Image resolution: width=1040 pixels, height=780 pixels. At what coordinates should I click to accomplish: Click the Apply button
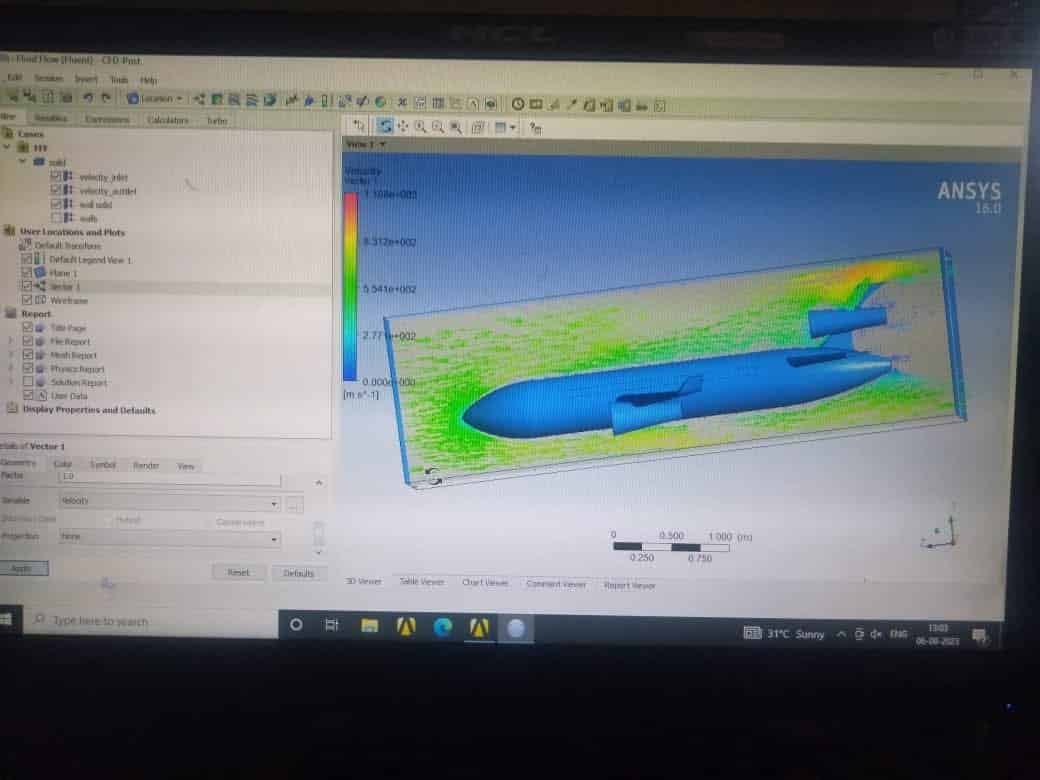[x=22, y=568]
